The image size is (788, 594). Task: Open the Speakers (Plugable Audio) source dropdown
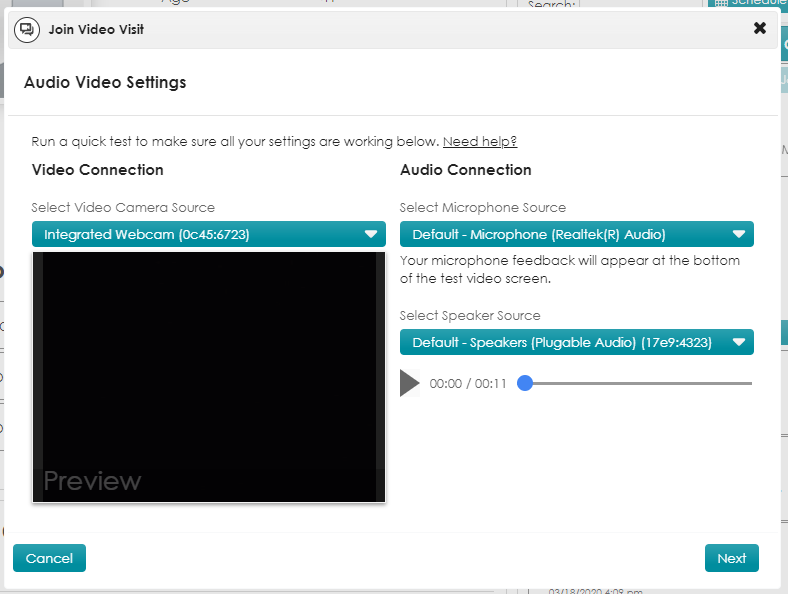point(576,342)
